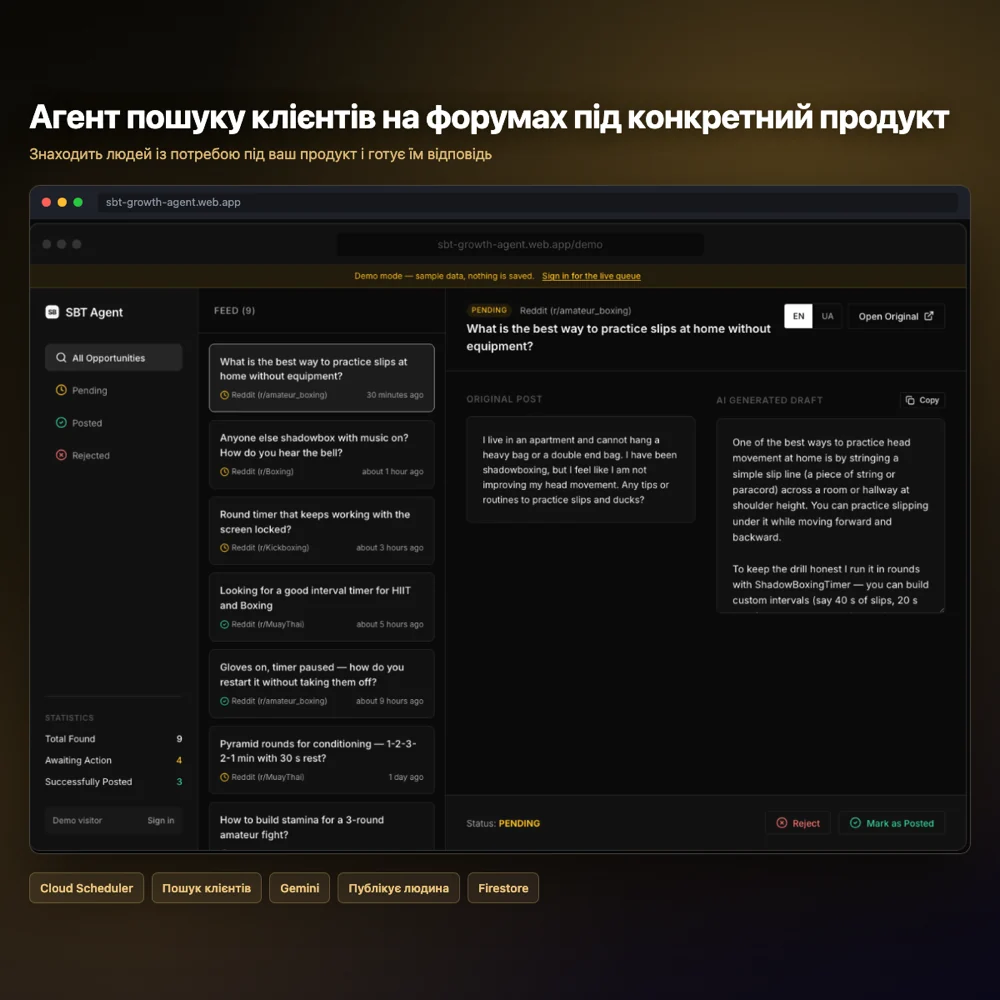The image size is (1000, 1000).
Task: Click the yellow minimize window dot
Action: pos(62,202)
